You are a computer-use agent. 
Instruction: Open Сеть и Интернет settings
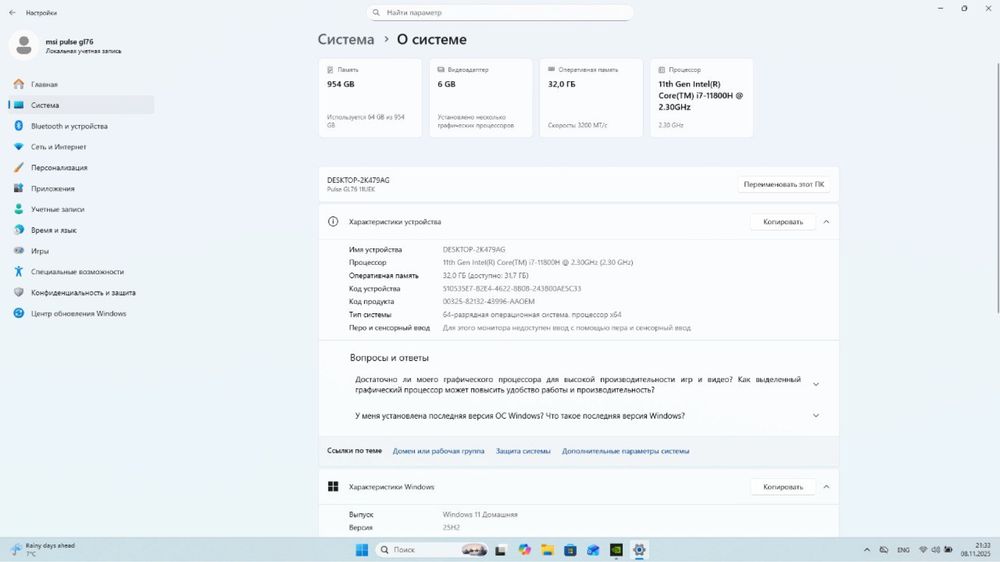pyautogui.click(x=81, y=147)
